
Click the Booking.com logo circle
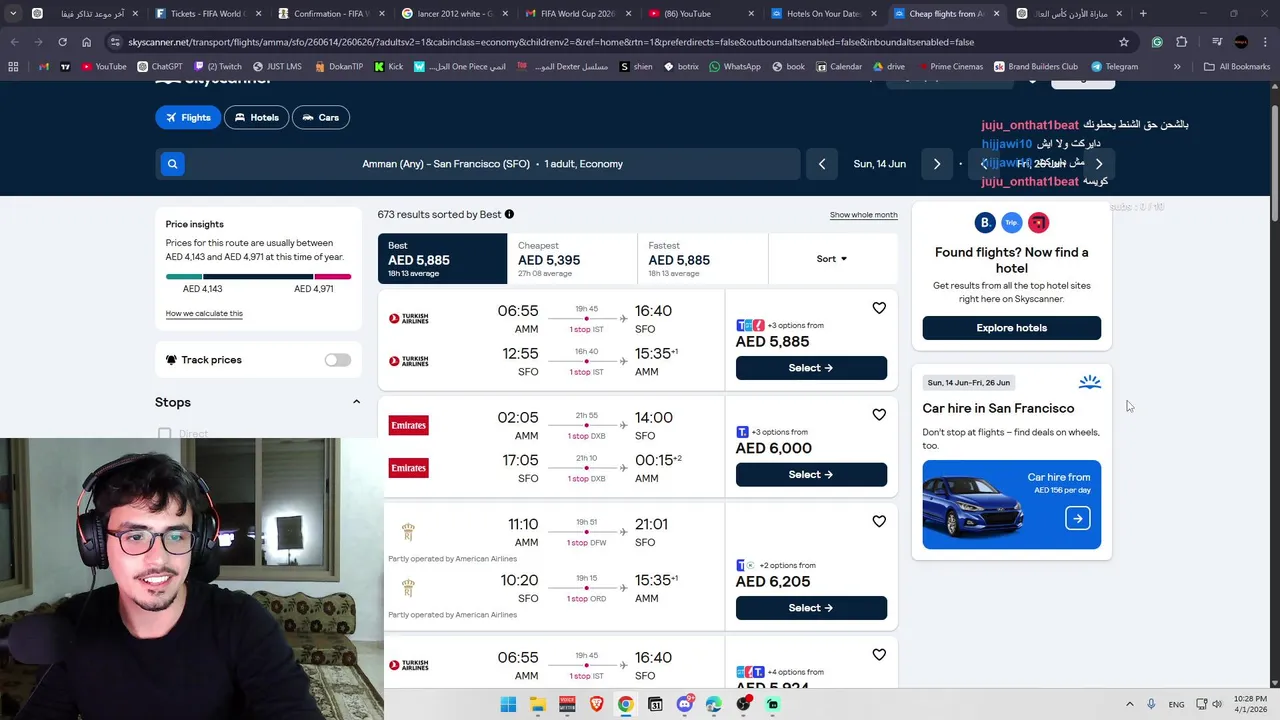(x=985, y=223)
